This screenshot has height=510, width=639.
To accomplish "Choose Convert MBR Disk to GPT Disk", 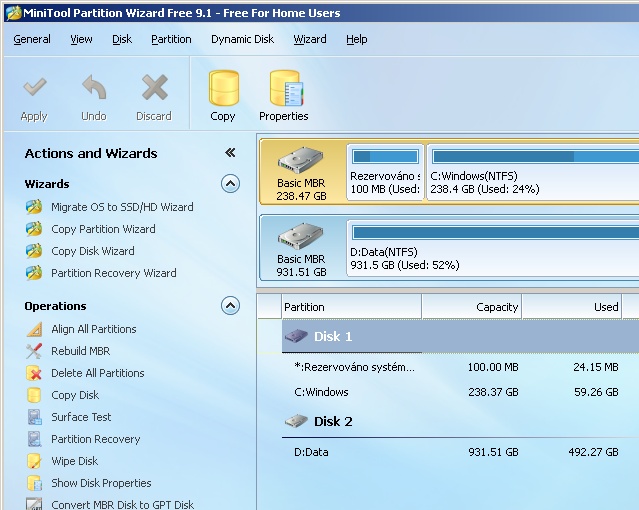I will pos(122,505).
